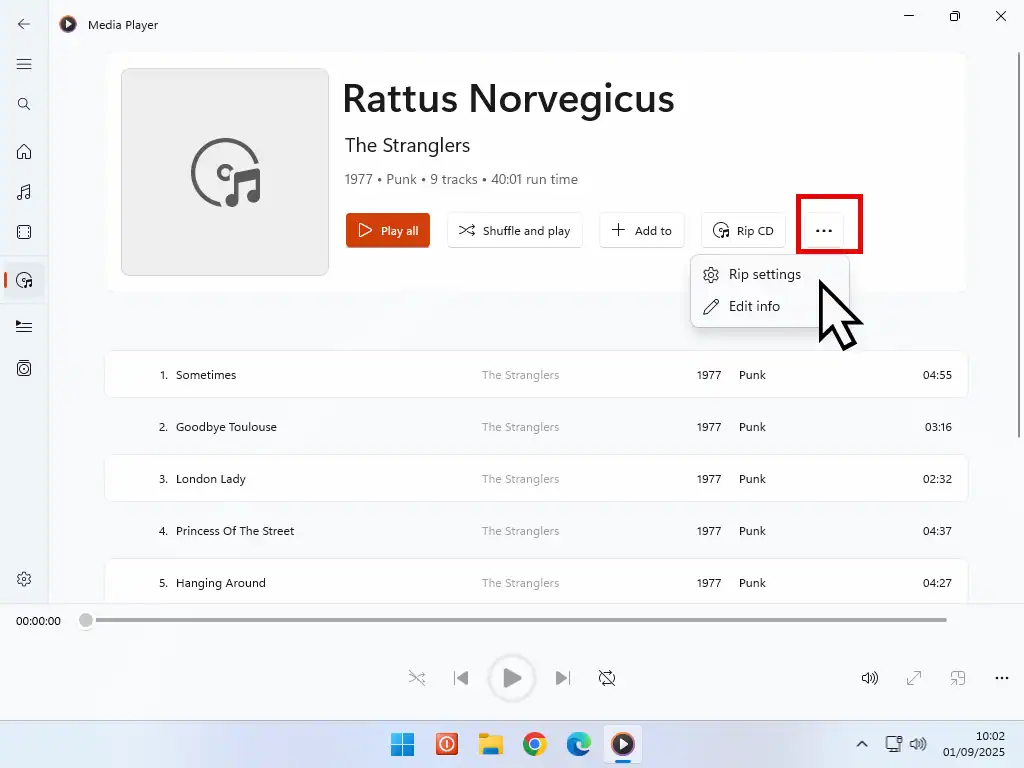The height and width of the screenshot is (768, 1024).
Task: Open the volume control
Action: tap(870, 678)
